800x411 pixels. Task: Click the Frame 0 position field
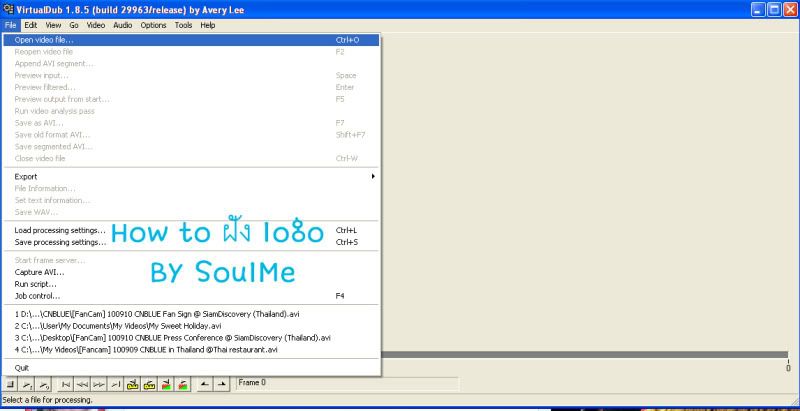tap(348, 384)
